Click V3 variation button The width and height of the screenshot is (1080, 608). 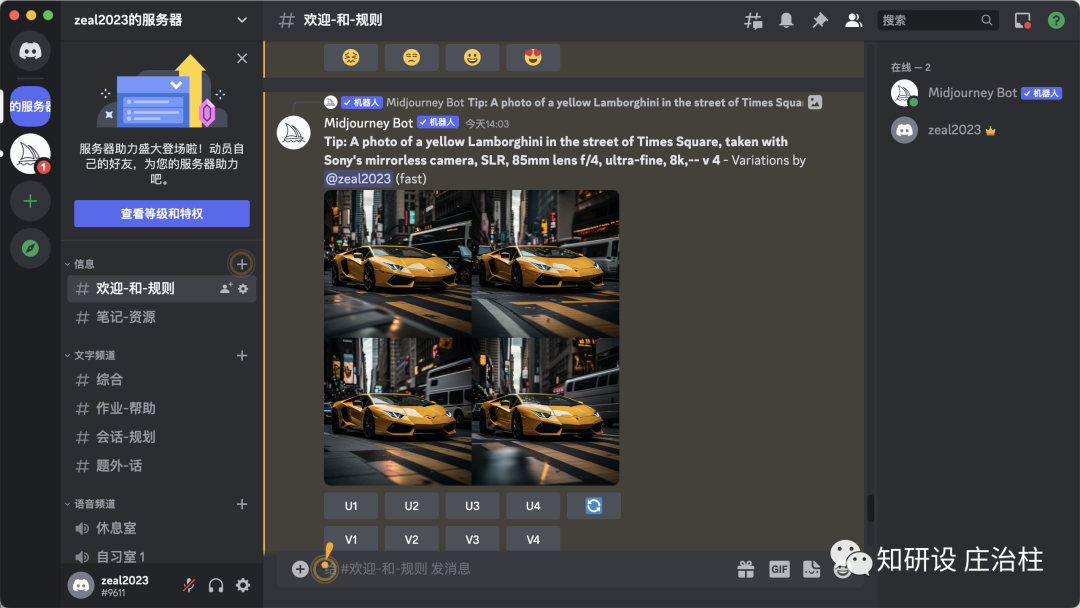472,538
